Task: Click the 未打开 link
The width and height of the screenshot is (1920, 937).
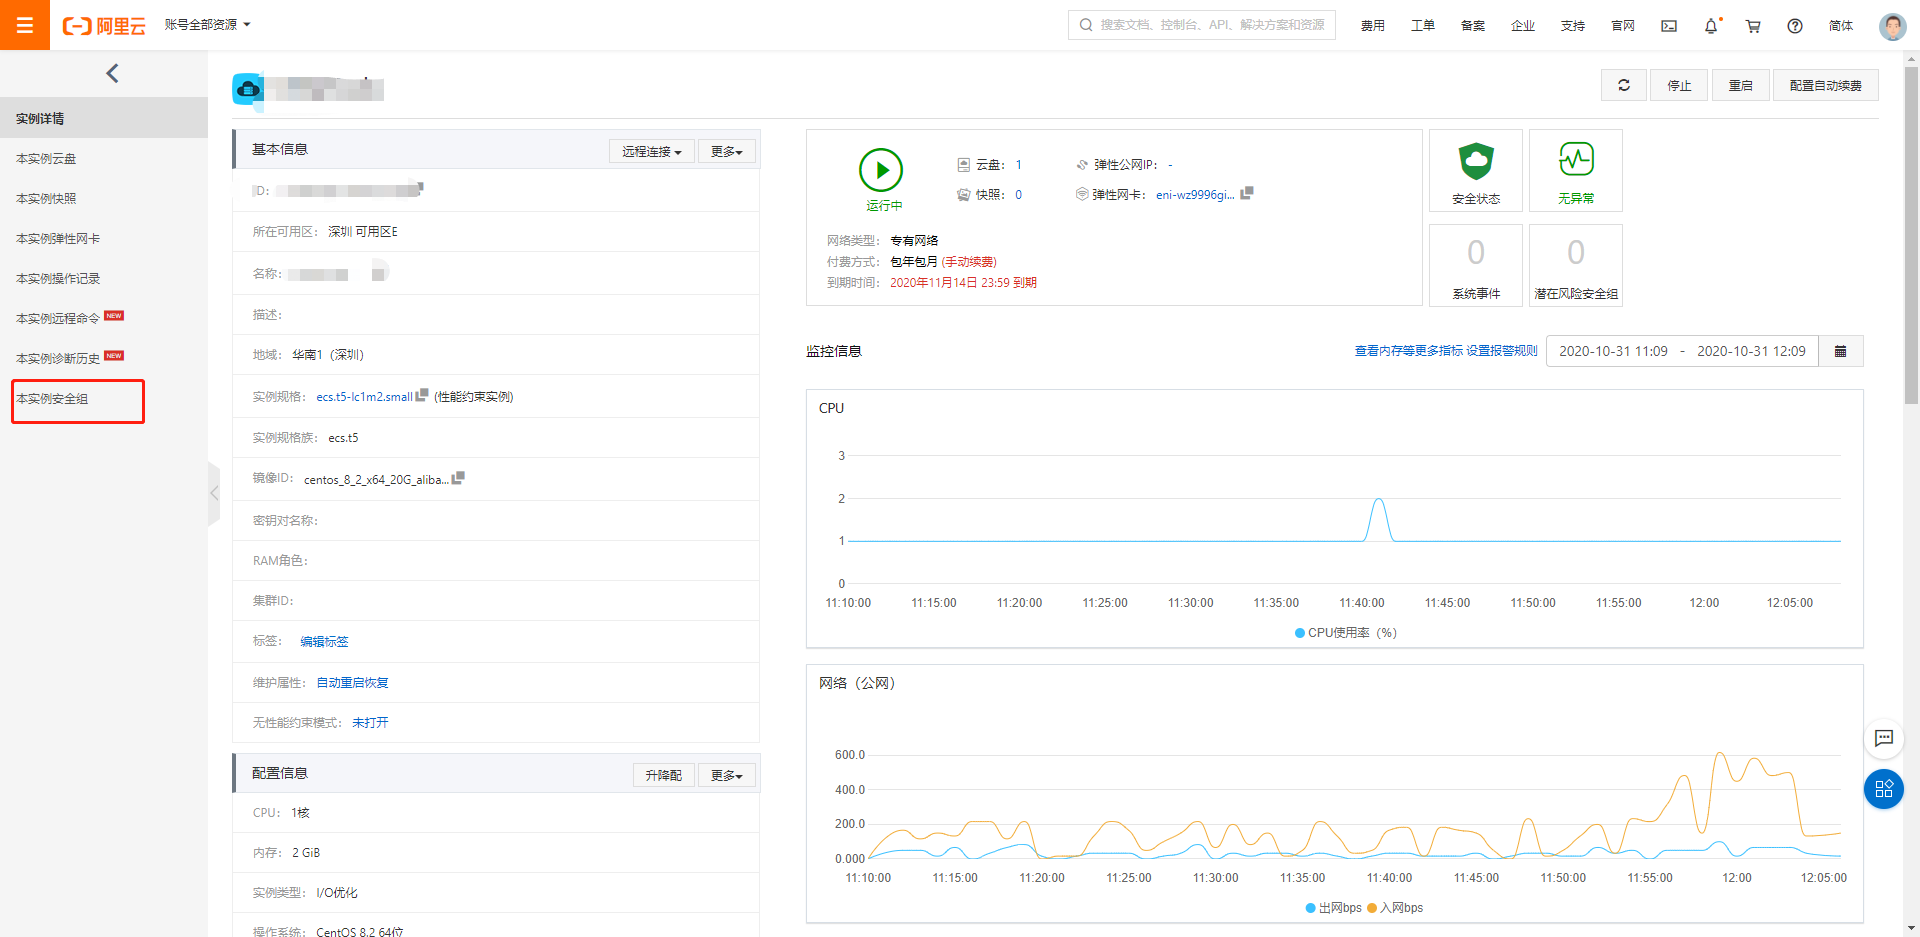Action: click(370, 723)
